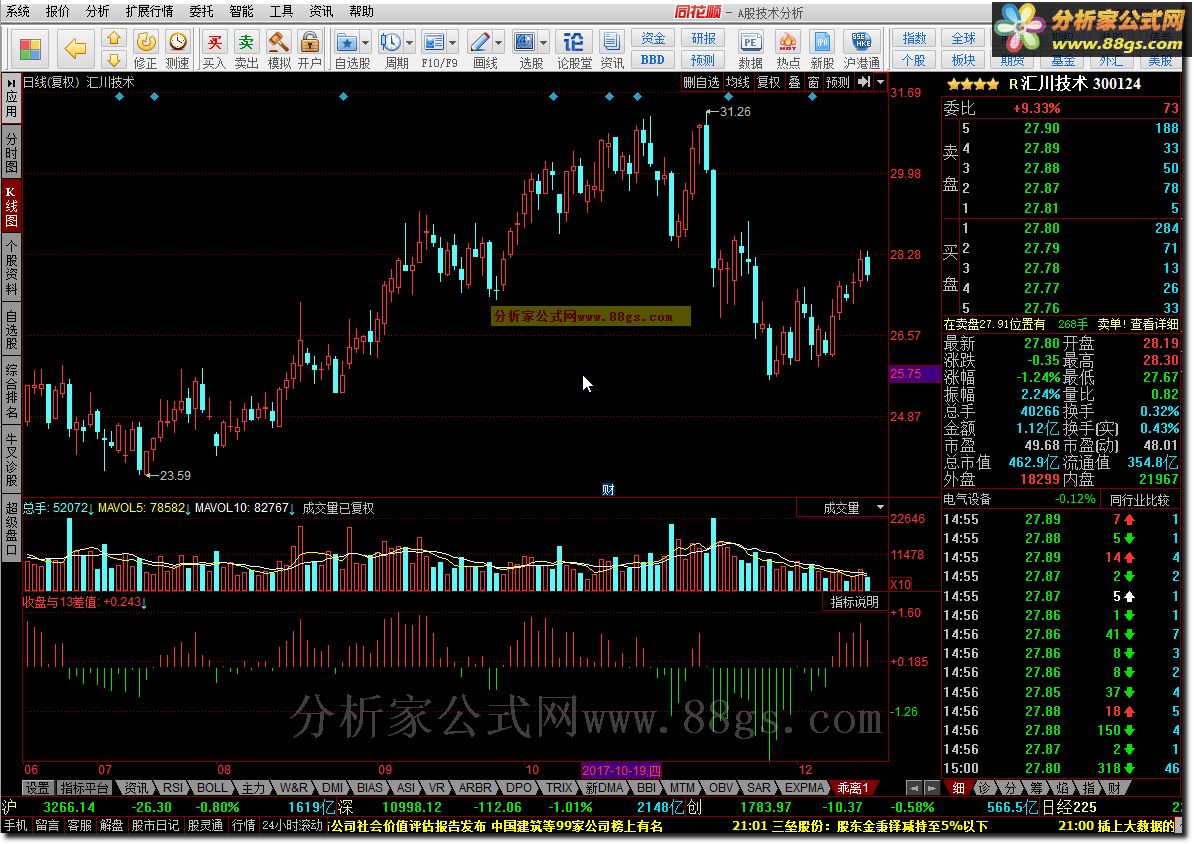
Task: Click the 周期 clock icon
Action: pyautogui.click(x=391, y=41)
